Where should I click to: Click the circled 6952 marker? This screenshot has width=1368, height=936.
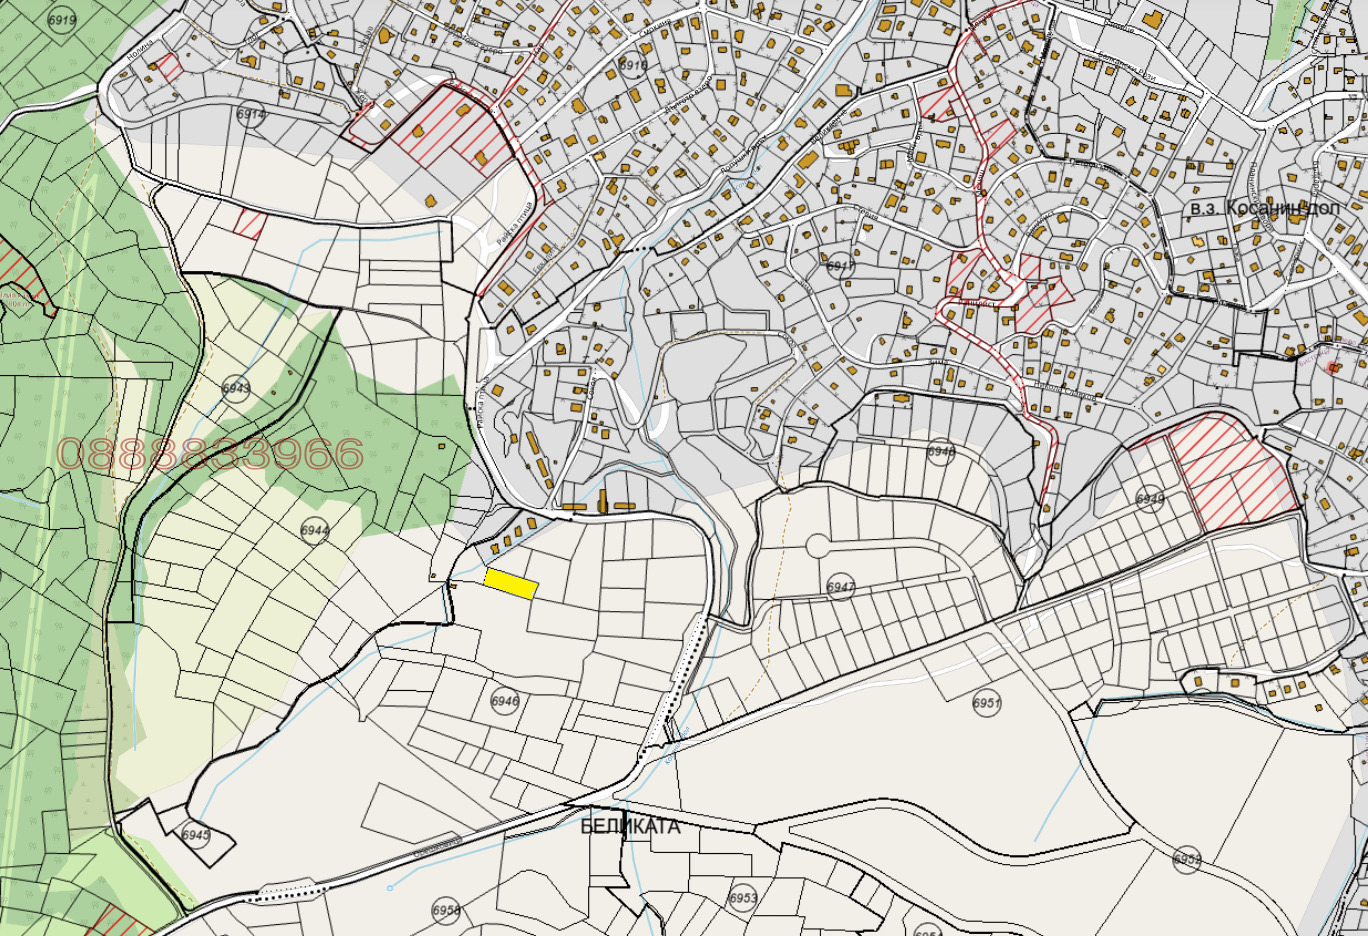[x=1186, y=859]
